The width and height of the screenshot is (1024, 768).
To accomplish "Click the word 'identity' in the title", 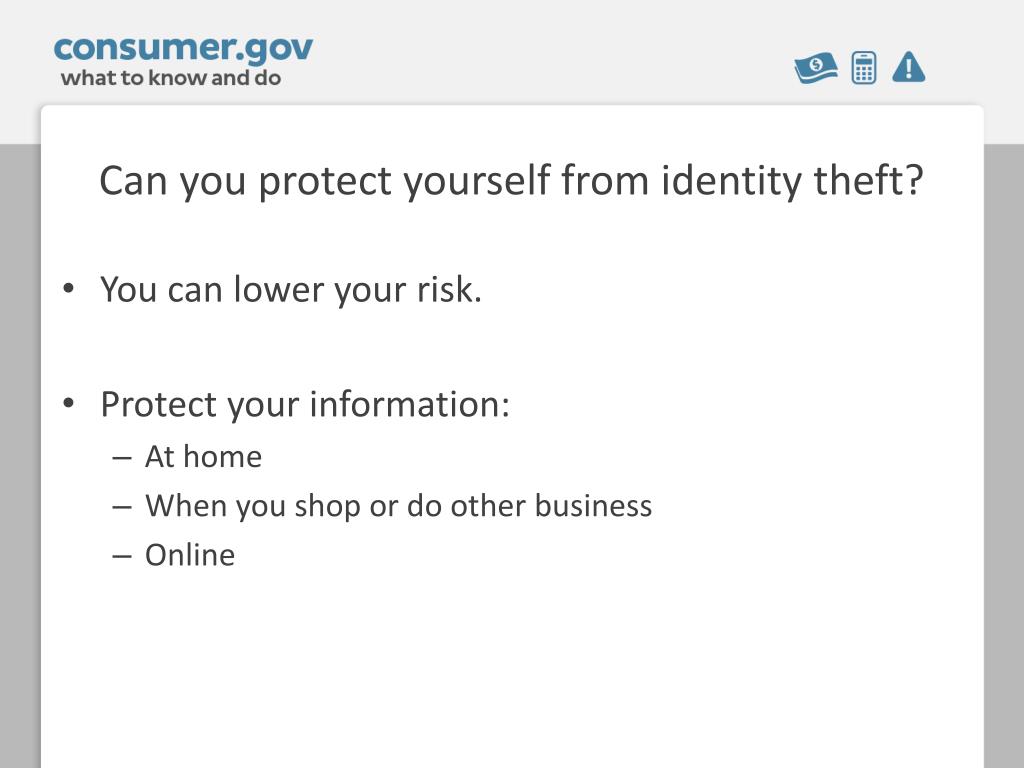I will [x=731, y=181].
